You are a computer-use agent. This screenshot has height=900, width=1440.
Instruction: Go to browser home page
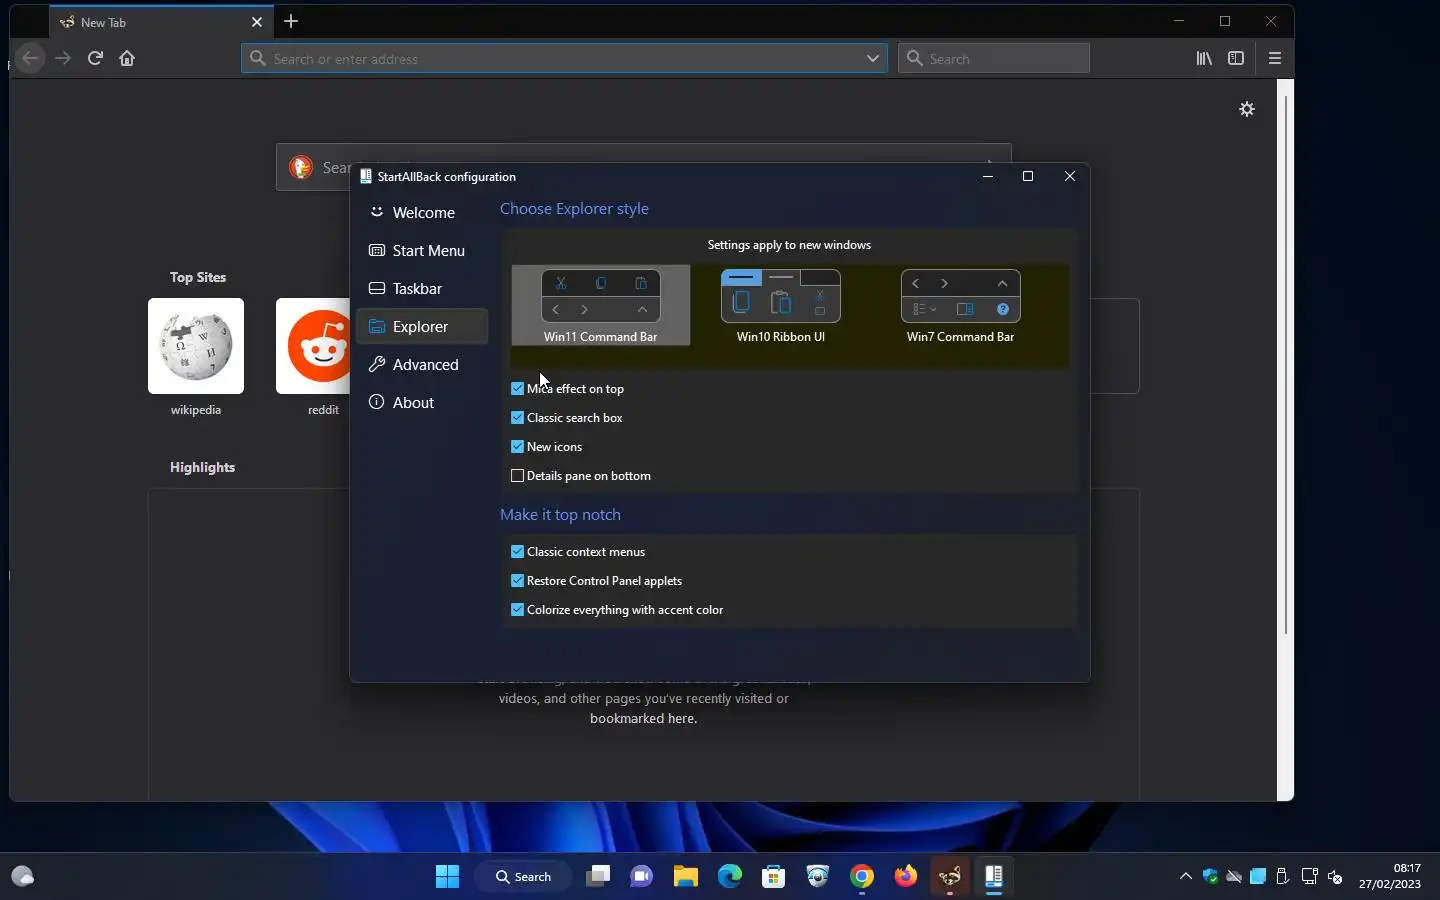127,58
